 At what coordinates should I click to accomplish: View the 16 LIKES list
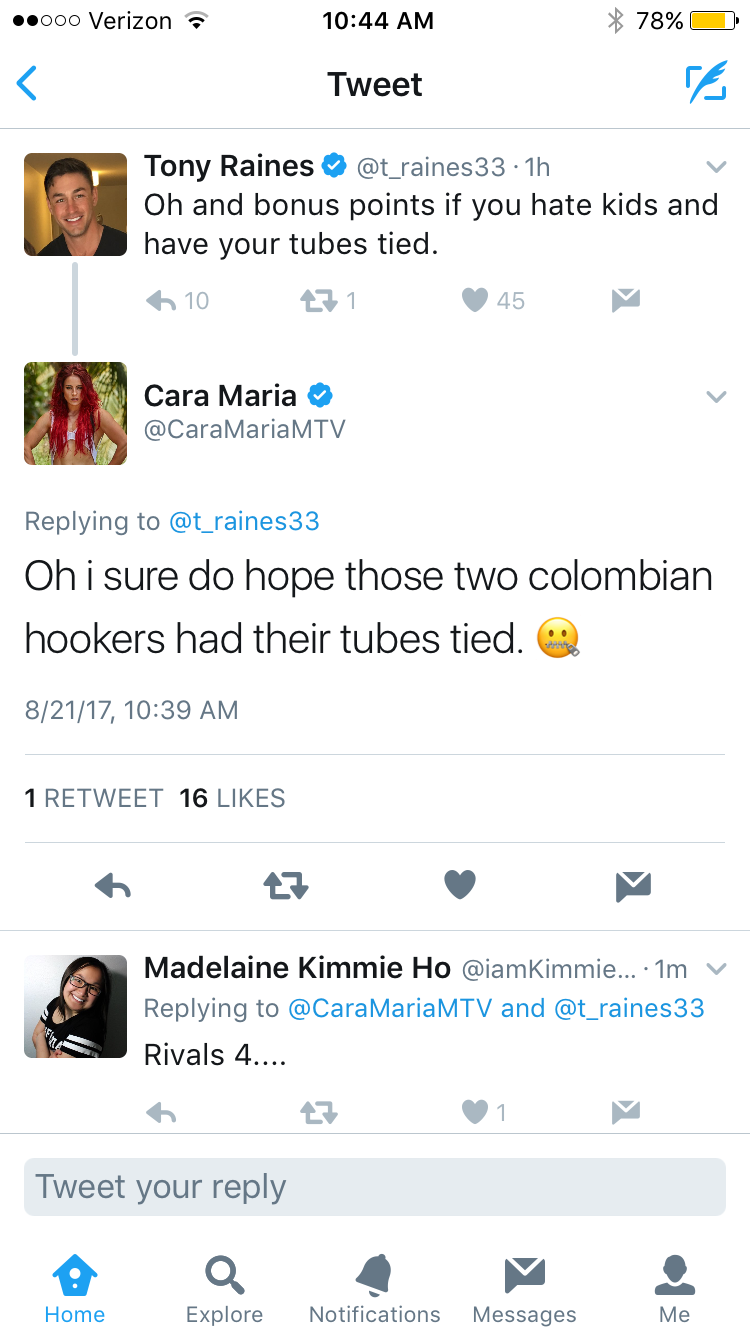pyautogui.click(x=232, y=798)
